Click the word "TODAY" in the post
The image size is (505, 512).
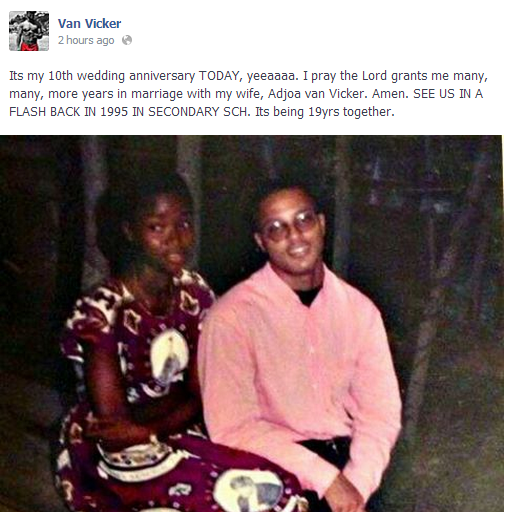219,76
